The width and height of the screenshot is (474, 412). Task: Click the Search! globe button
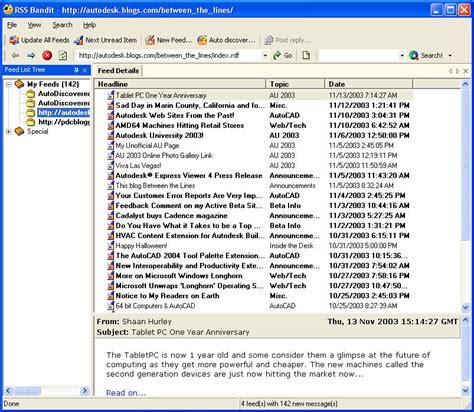(426, 55)
